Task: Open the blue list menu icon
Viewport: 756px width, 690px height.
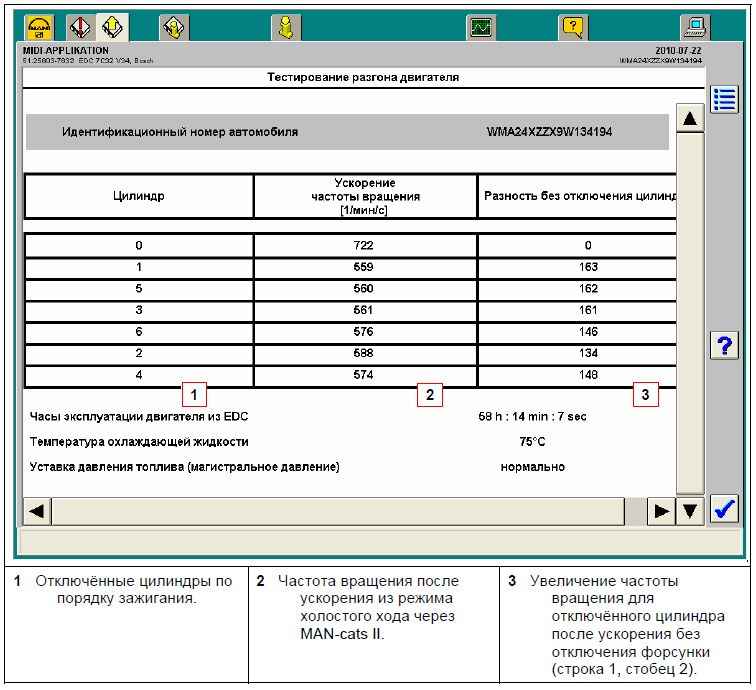Action: tap(723, 99)
